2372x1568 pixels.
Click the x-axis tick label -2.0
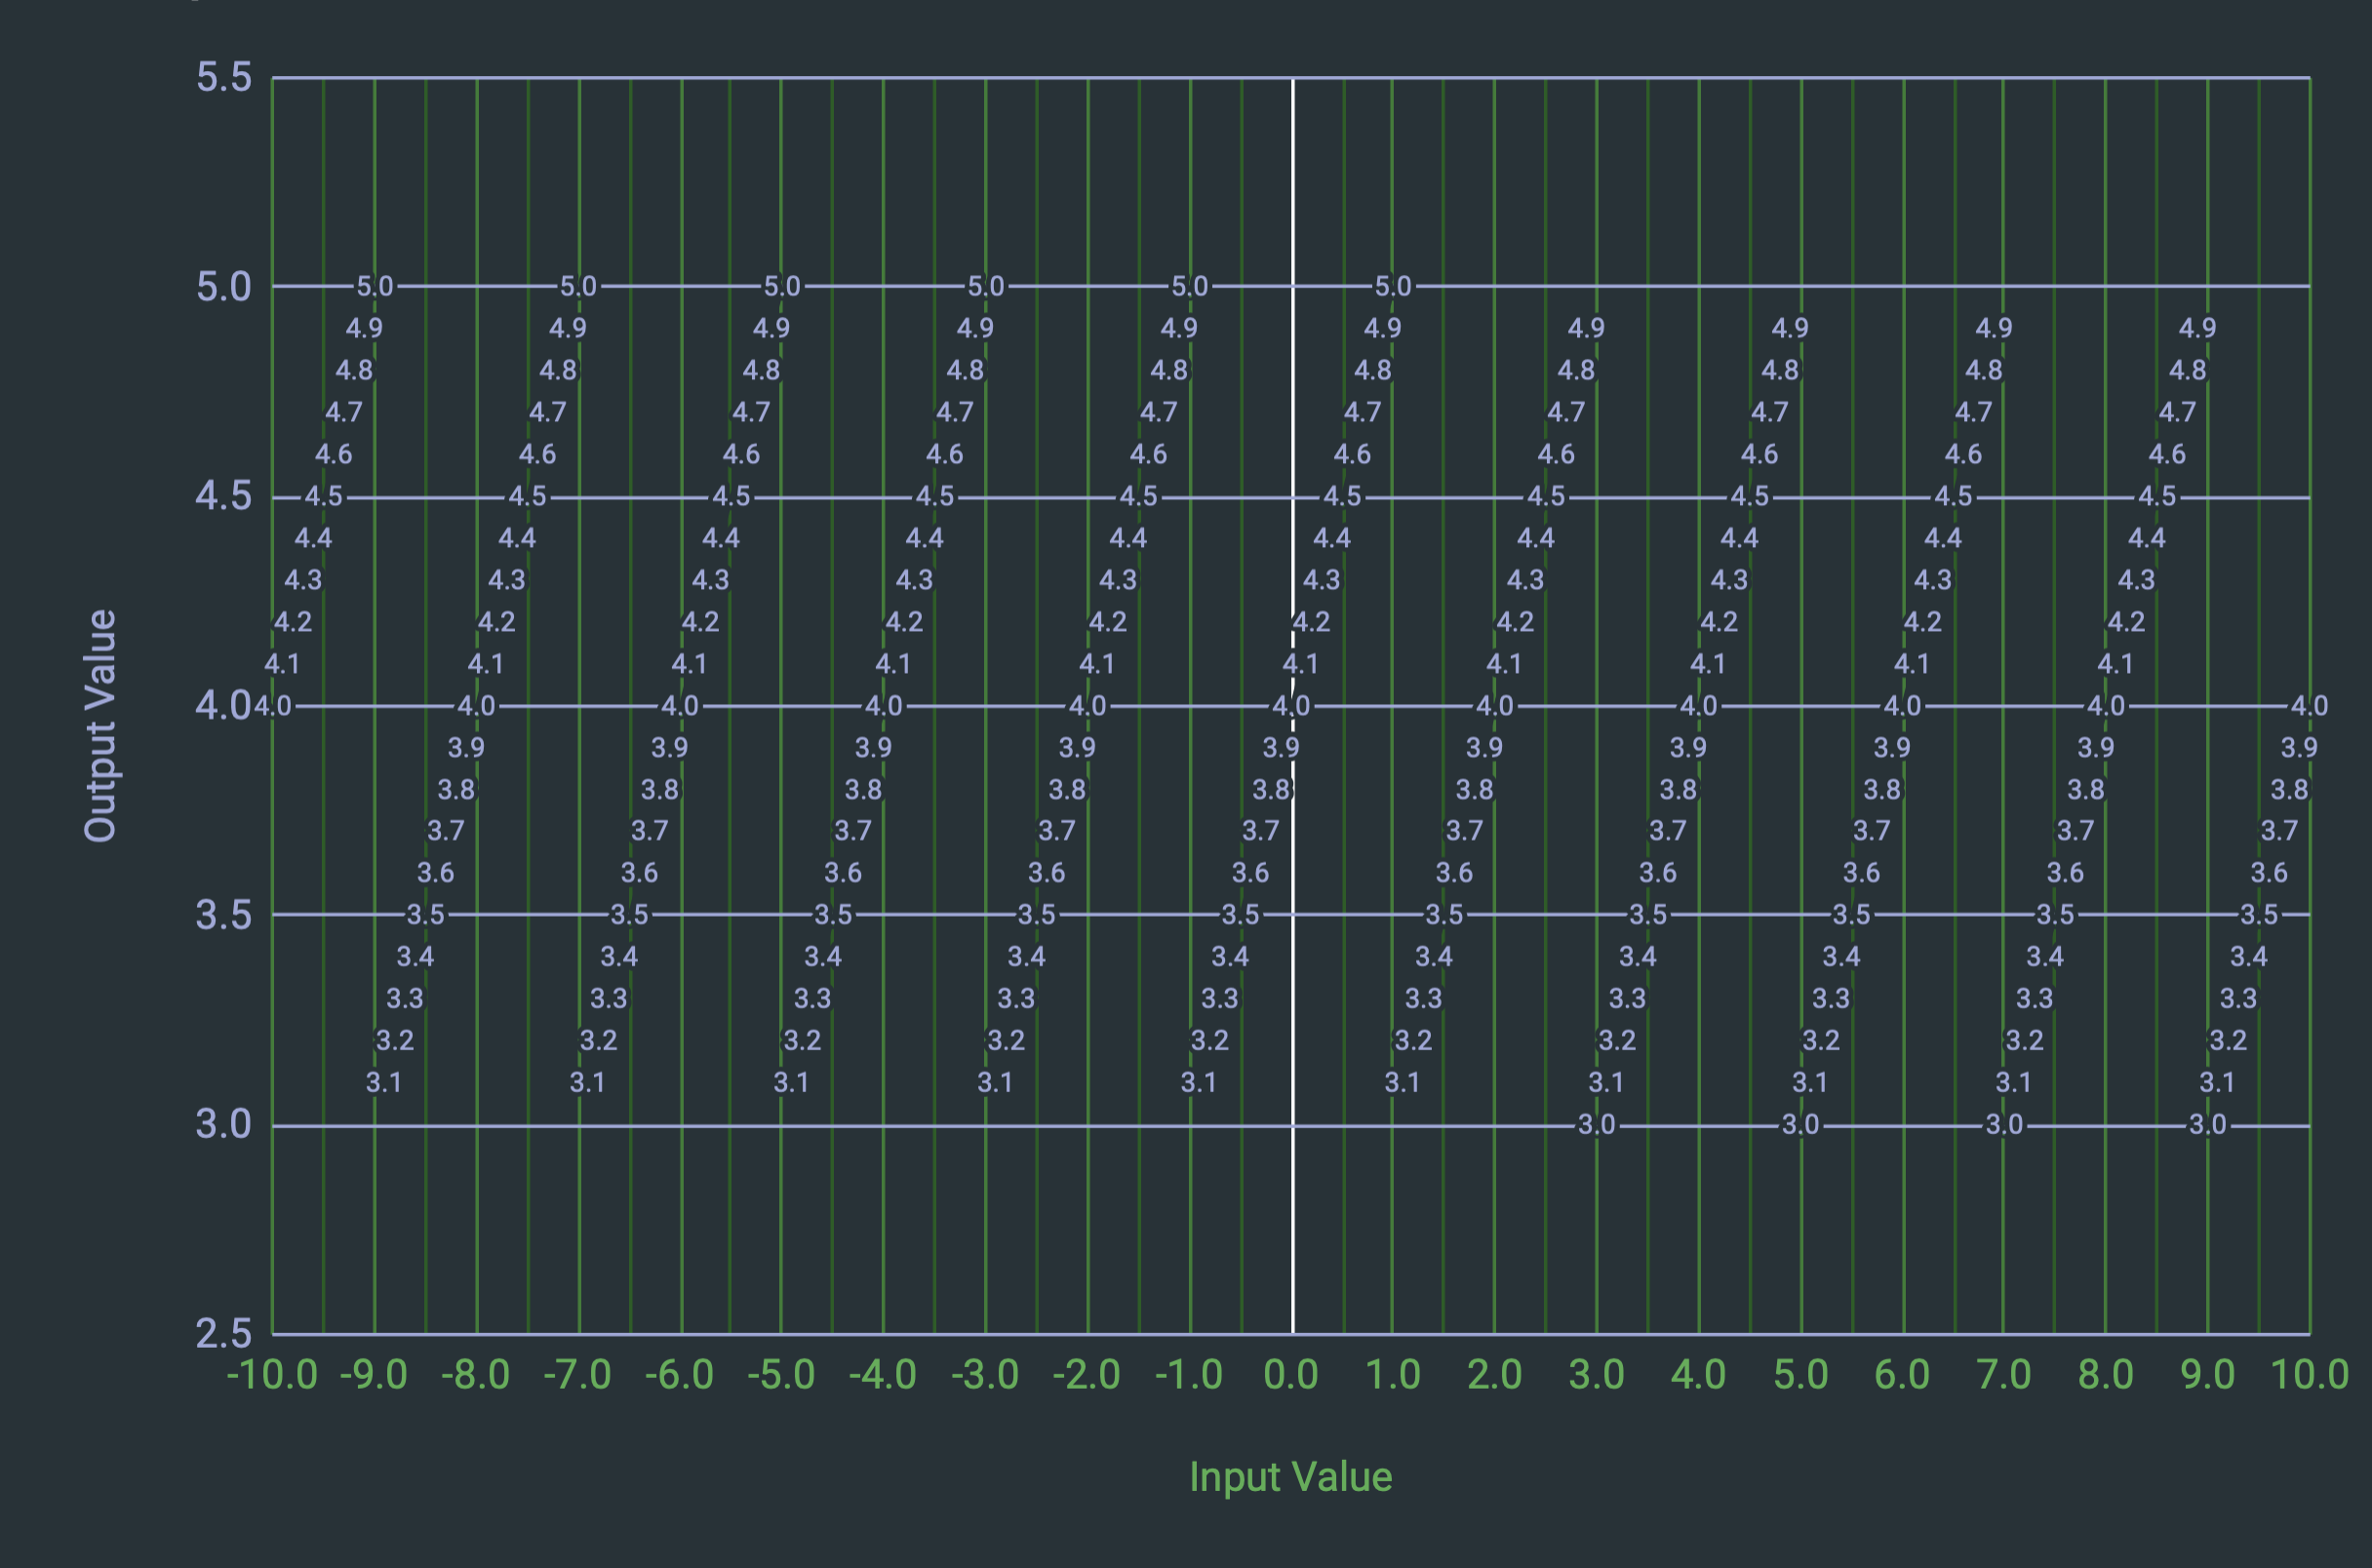click(x=1087, y=1375)
